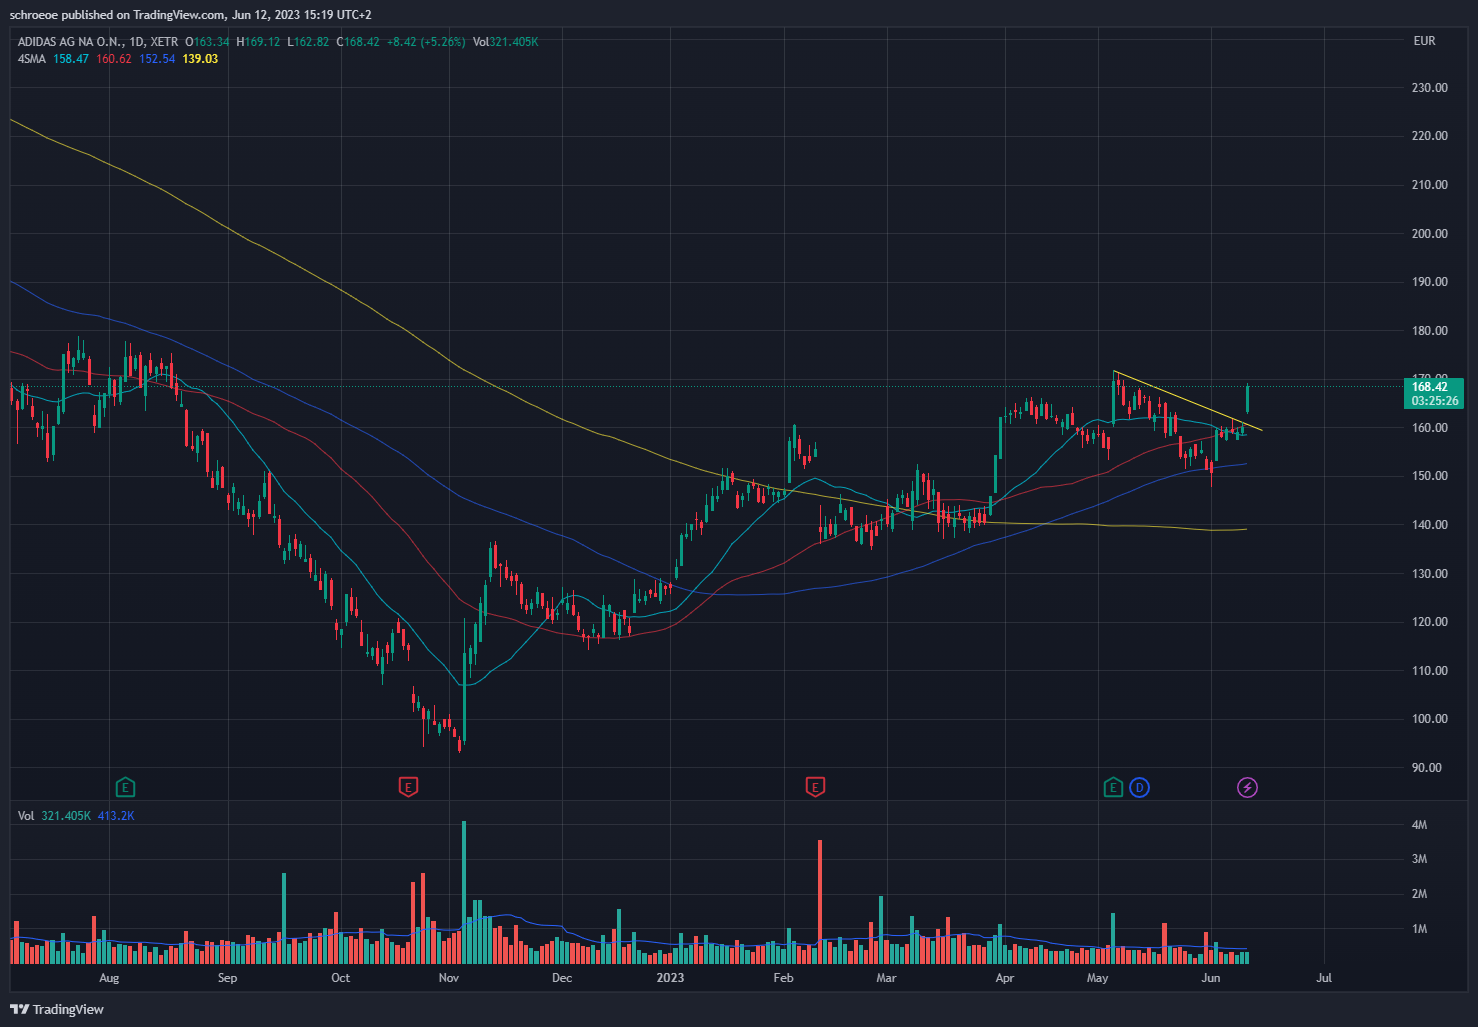Click the Mar label on time axis

886,978
